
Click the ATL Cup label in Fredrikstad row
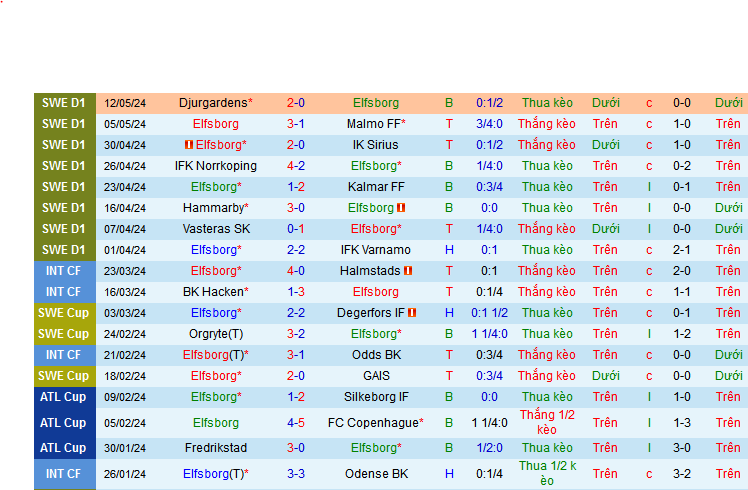tap(64, 448)
